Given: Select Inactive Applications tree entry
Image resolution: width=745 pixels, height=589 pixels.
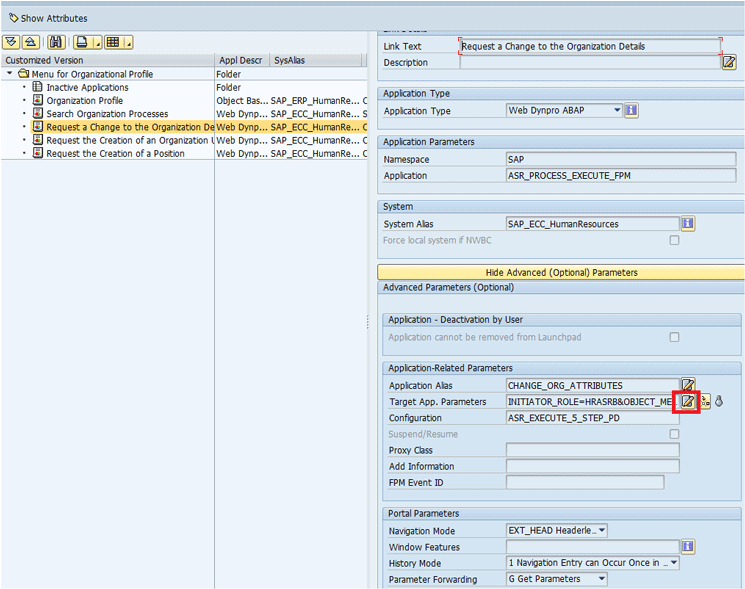Looking at the screenshot, I should (x=87, y=87).
